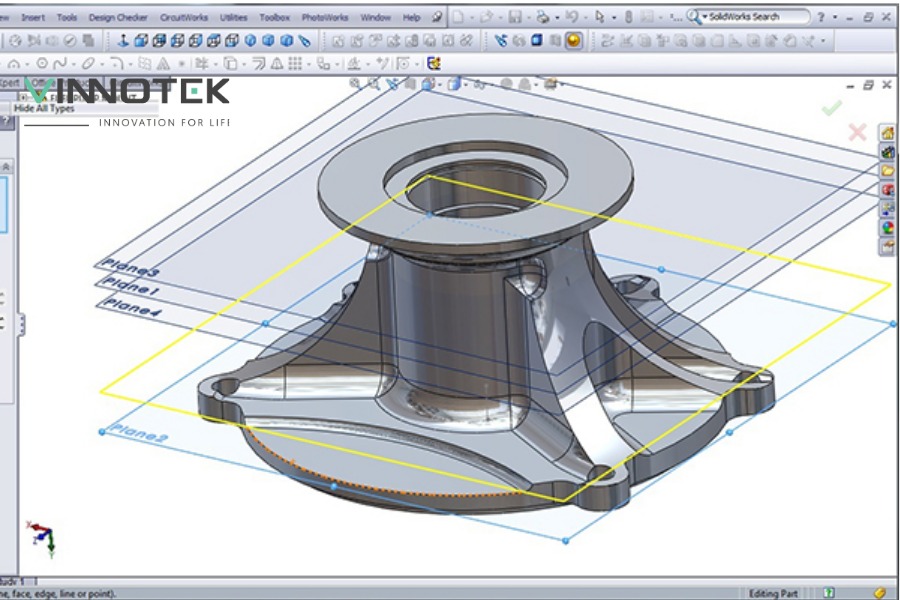Expand the Ellipse tool dropdown arrow
Screen dimensions: 900x600
100,64
